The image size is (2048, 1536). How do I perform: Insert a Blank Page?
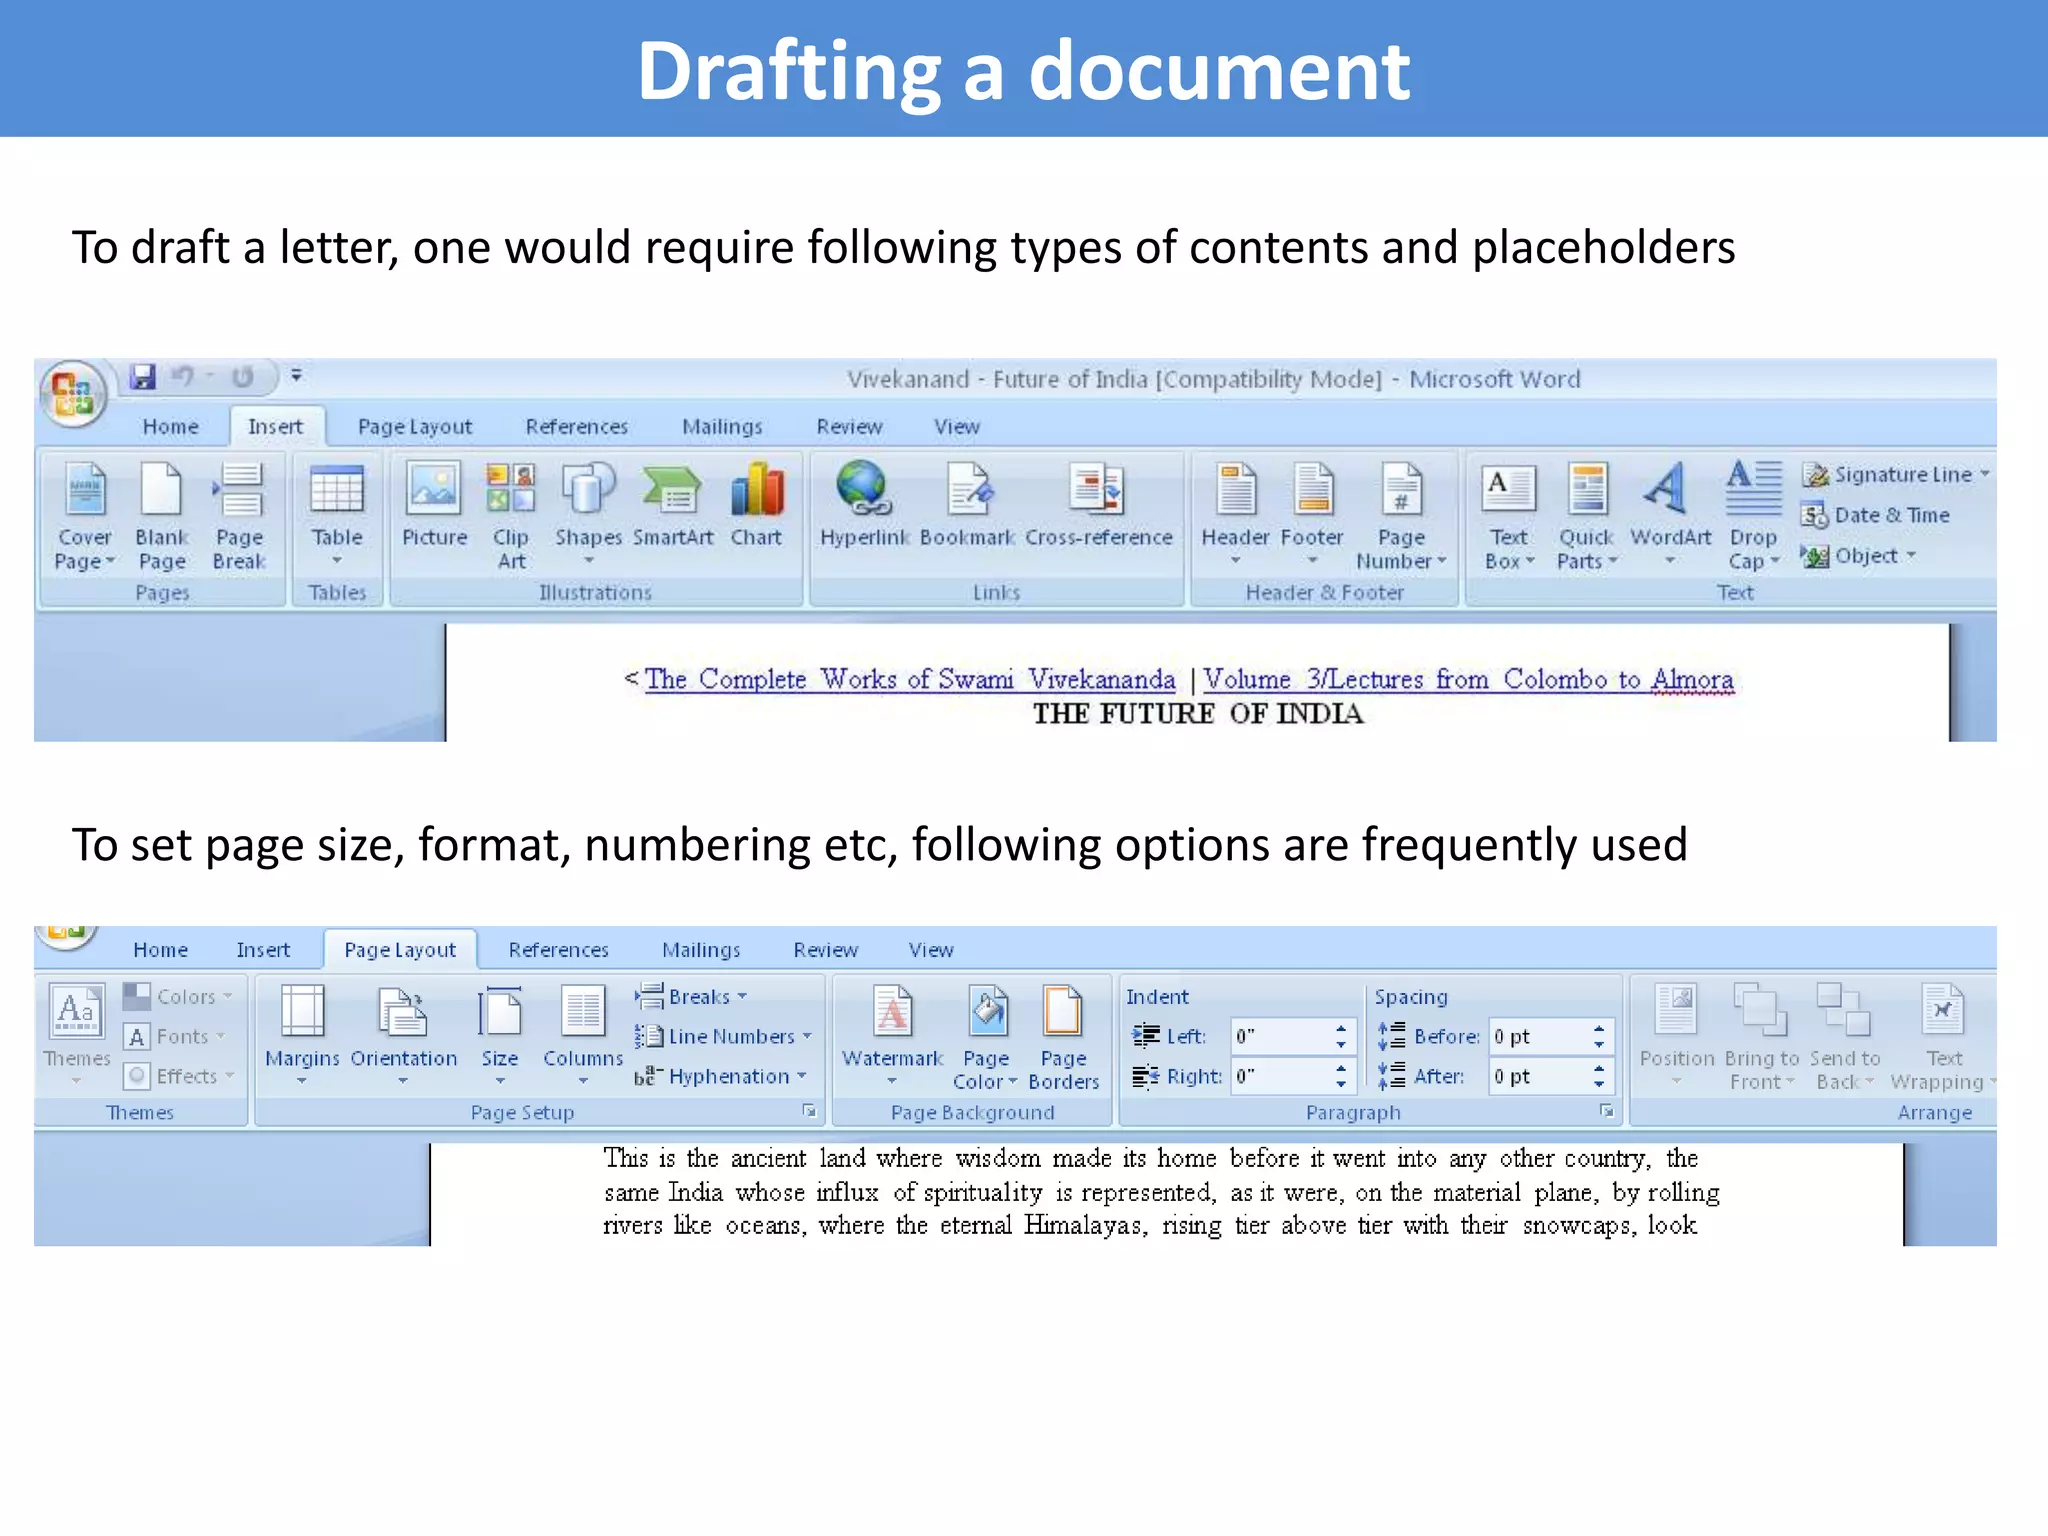tap(162, 516)
